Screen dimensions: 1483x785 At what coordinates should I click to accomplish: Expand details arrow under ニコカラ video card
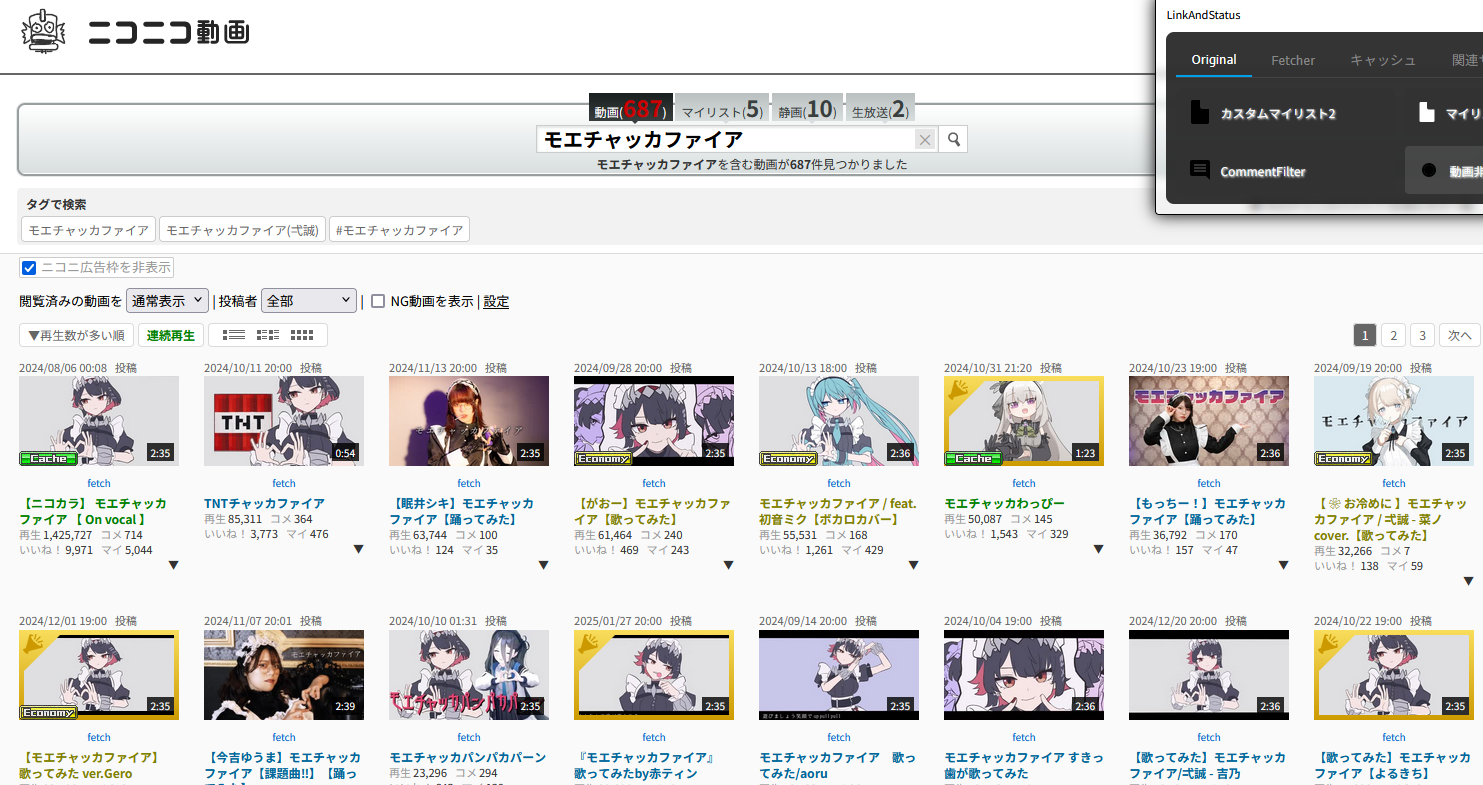point(173,565)
